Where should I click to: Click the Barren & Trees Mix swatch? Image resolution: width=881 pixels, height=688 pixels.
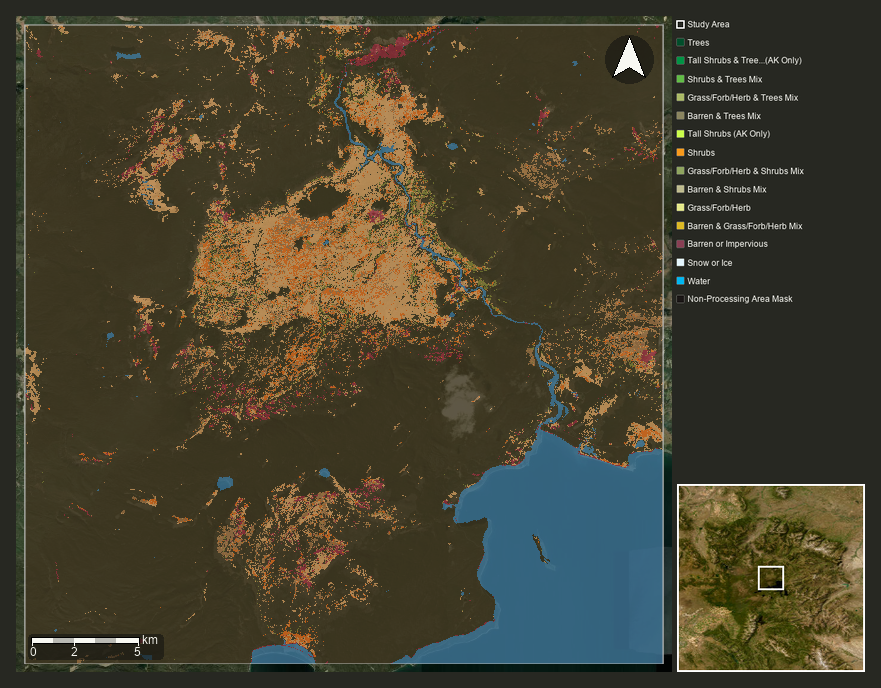tap(680, 116)
